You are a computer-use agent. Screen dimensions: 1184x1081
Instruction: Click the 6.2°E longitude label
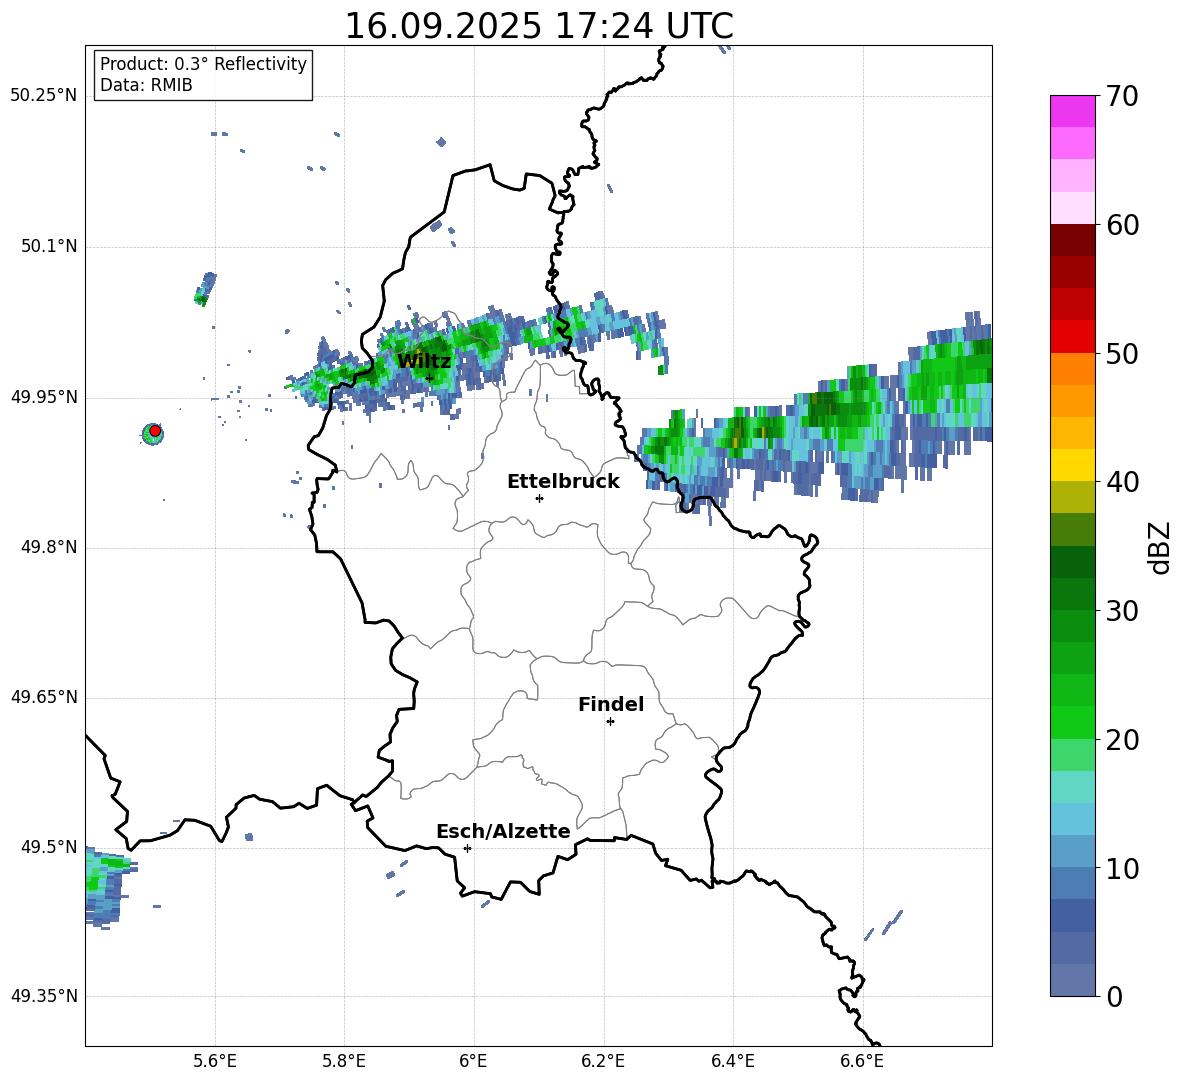603,1061
